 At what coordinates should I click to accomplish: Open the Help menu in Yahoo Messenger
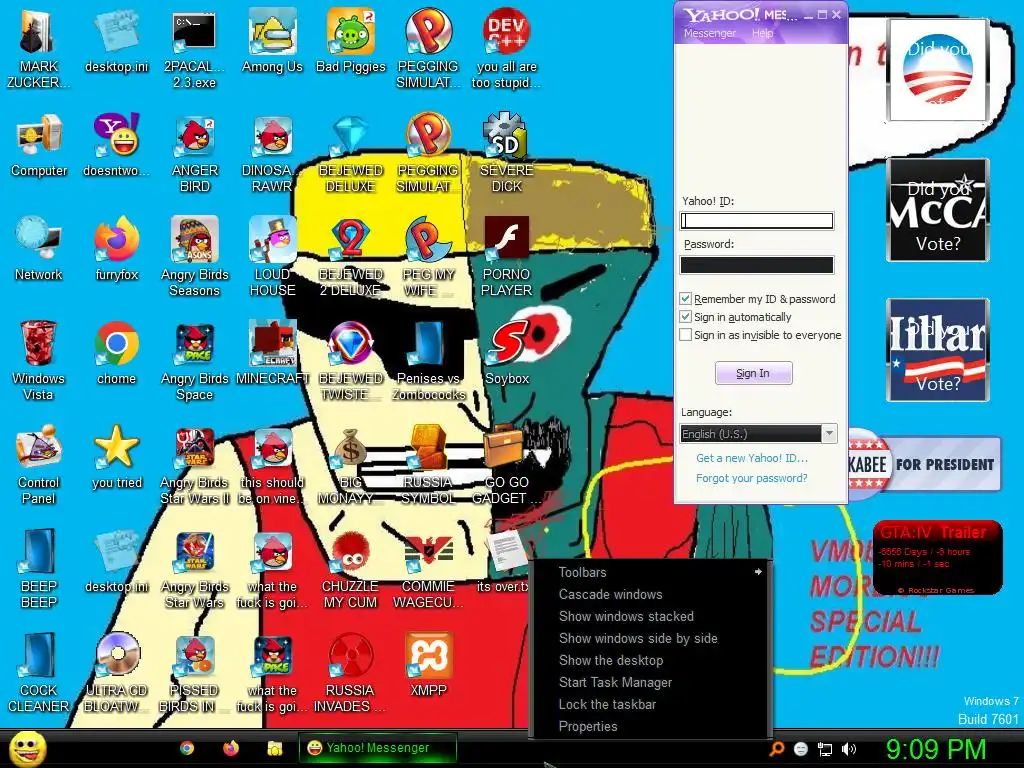pyautogui.click(x=762, y=33)
